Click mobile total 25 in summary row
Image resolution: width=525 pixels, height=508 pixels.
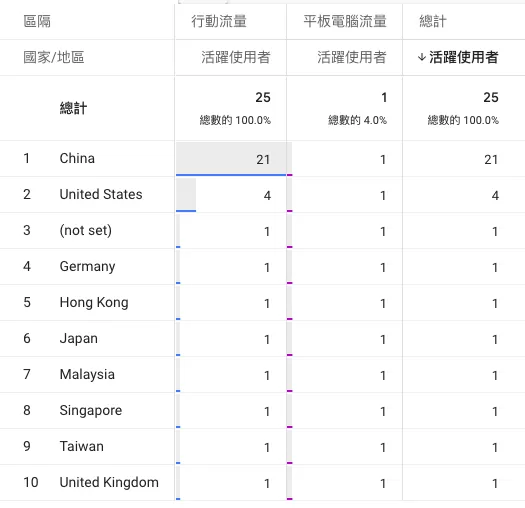point(263,97)
